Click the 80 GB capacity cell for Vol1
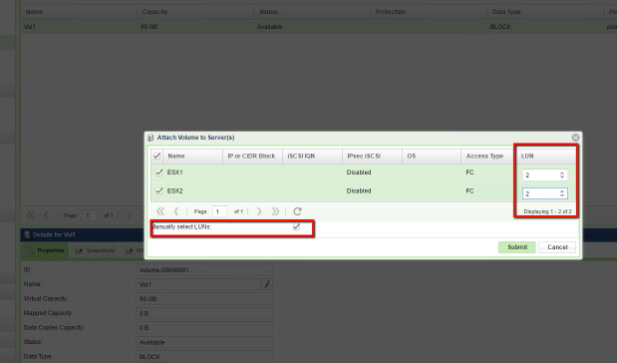This screenshot has height=363, width=617. (149, 27)
